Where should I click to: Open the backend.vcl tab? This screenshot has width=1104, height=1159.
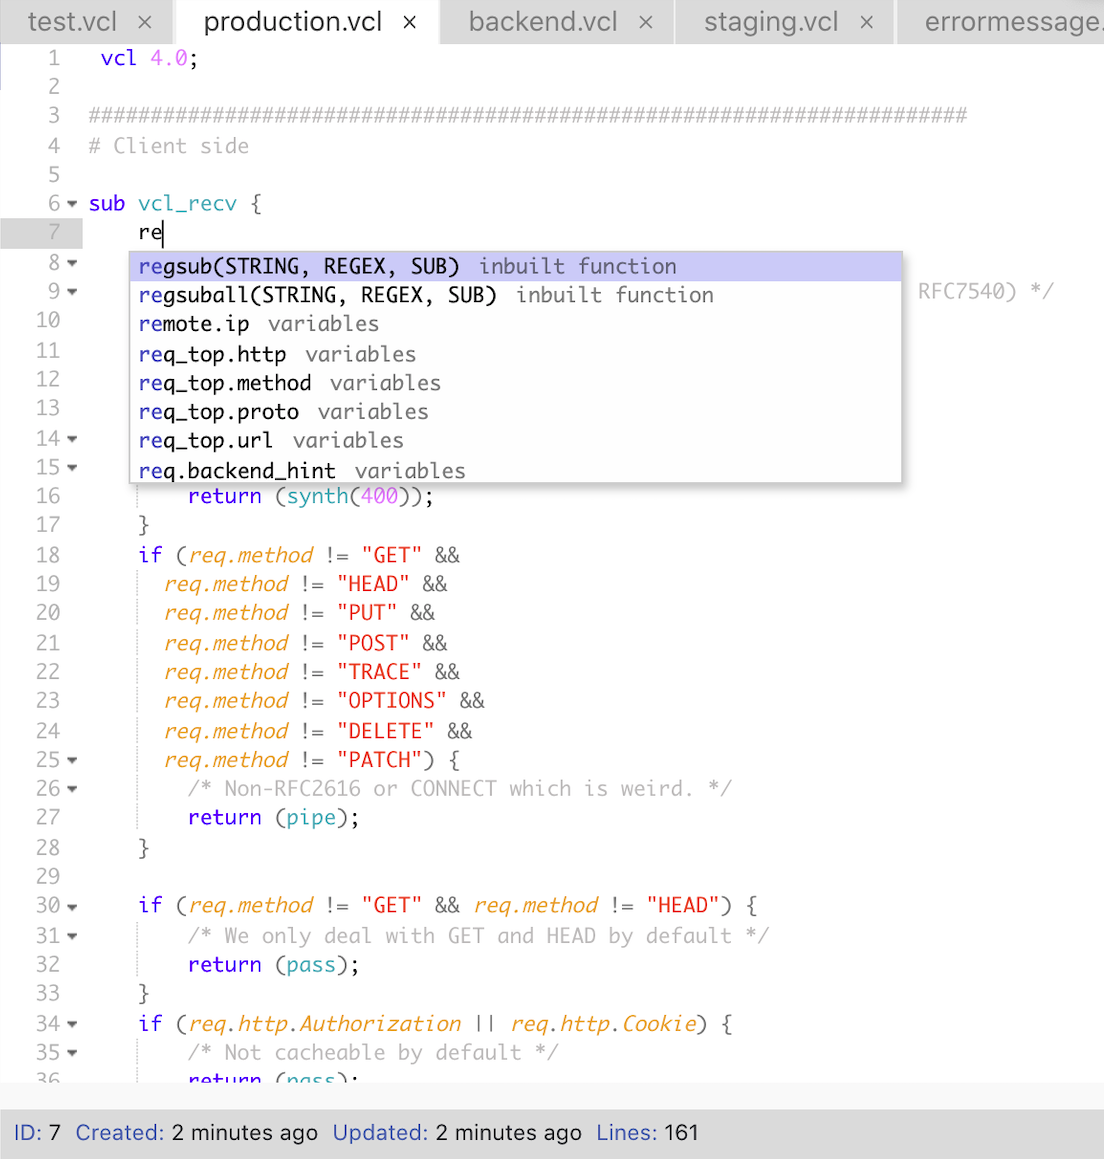[545, 20]
